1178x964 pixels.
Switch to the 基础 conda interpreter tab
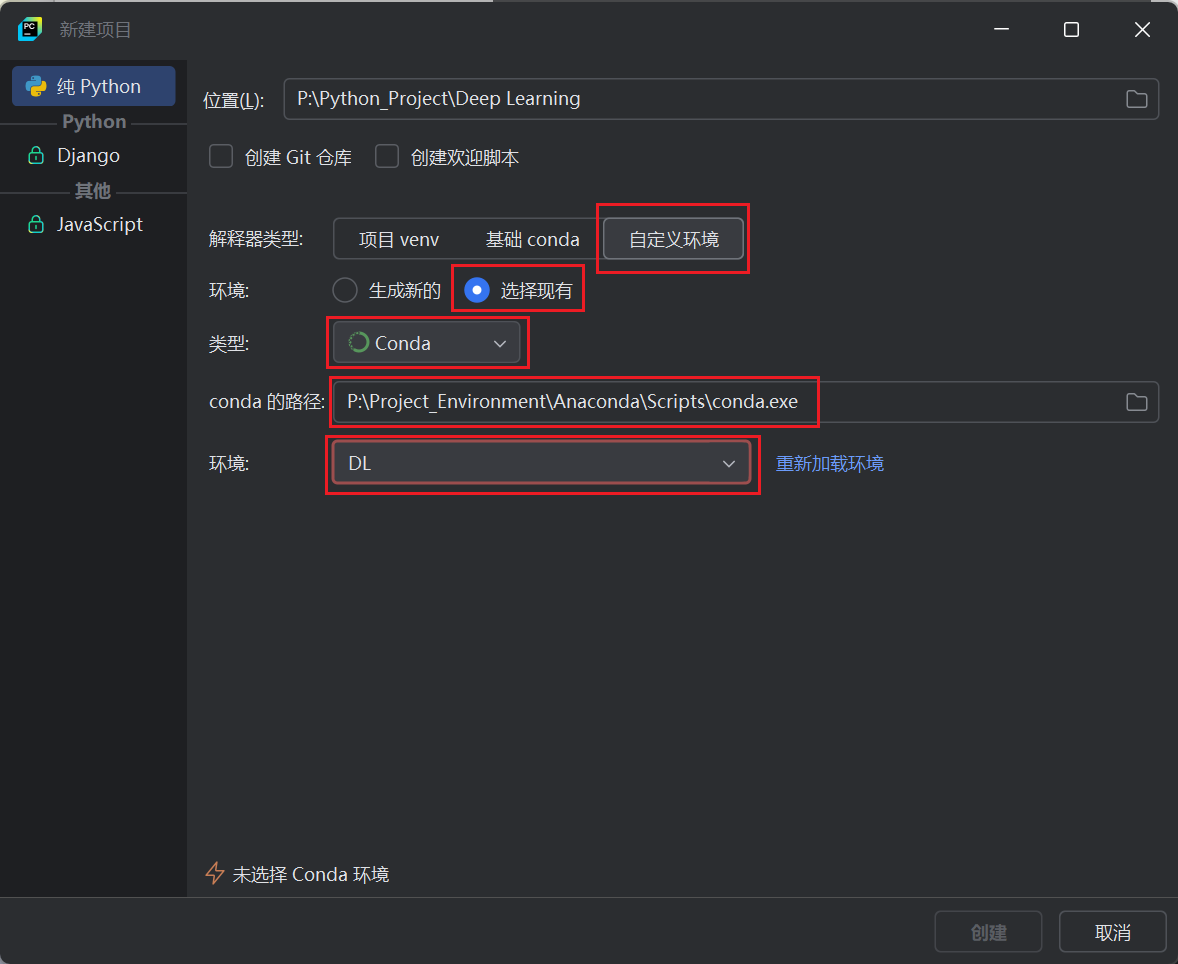pyautogui.click(x=533, y=239)
